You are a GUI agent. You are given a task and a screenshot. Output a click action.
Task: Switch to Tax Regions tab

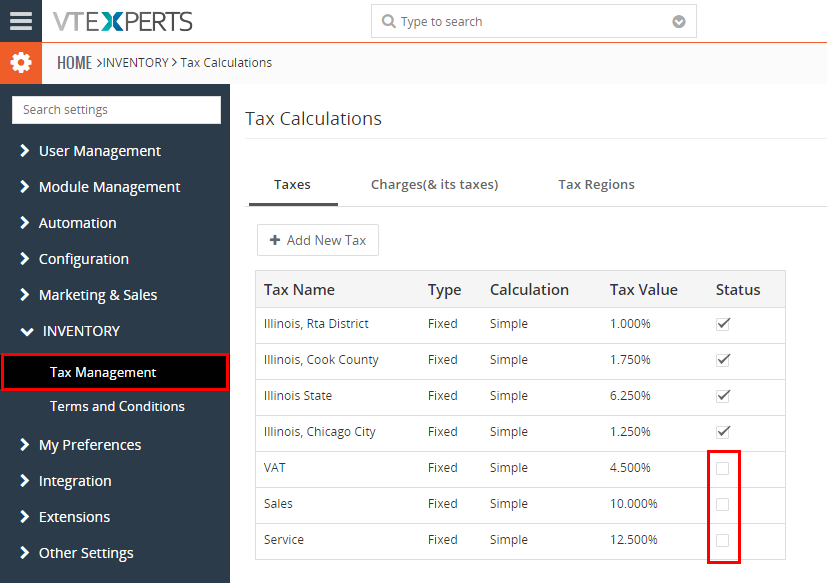pyautogui.click(x=596, y=184)
